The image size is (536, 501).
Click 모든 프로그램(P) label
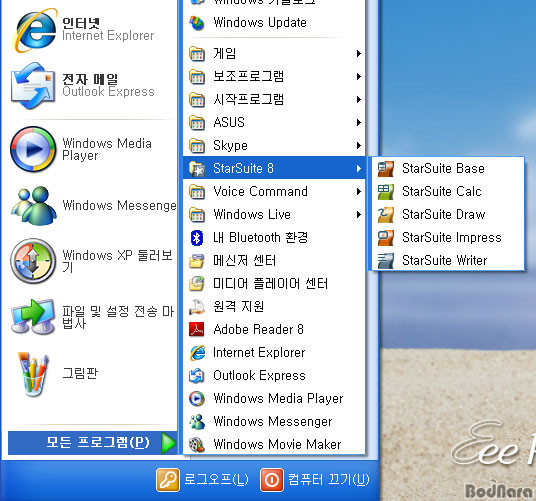point(98,443)
